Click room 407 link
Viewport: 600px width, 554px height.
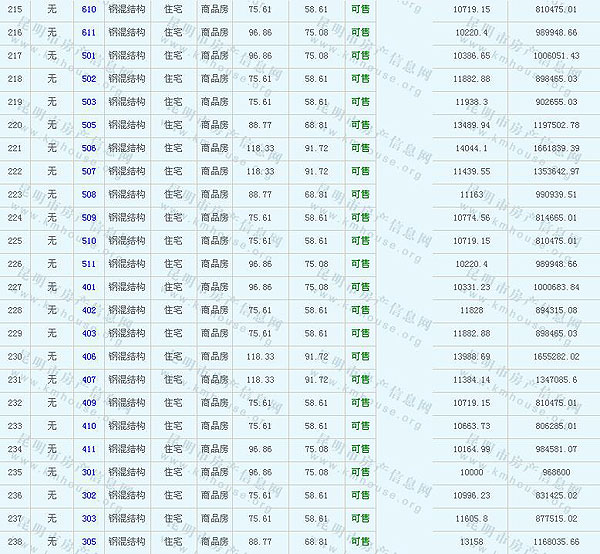[89, 379]
